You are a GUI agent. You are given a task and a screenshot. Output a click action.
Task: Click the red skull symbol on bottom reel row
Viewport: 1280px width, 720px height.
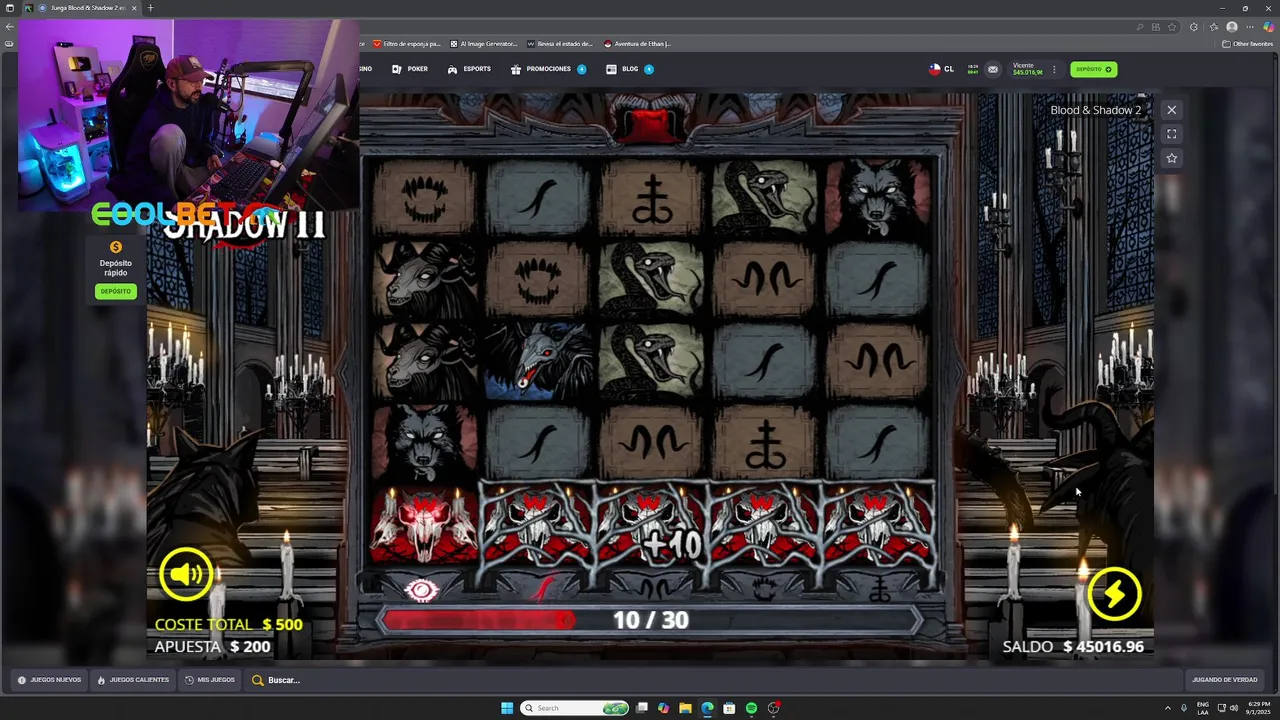tap(424, 526)
